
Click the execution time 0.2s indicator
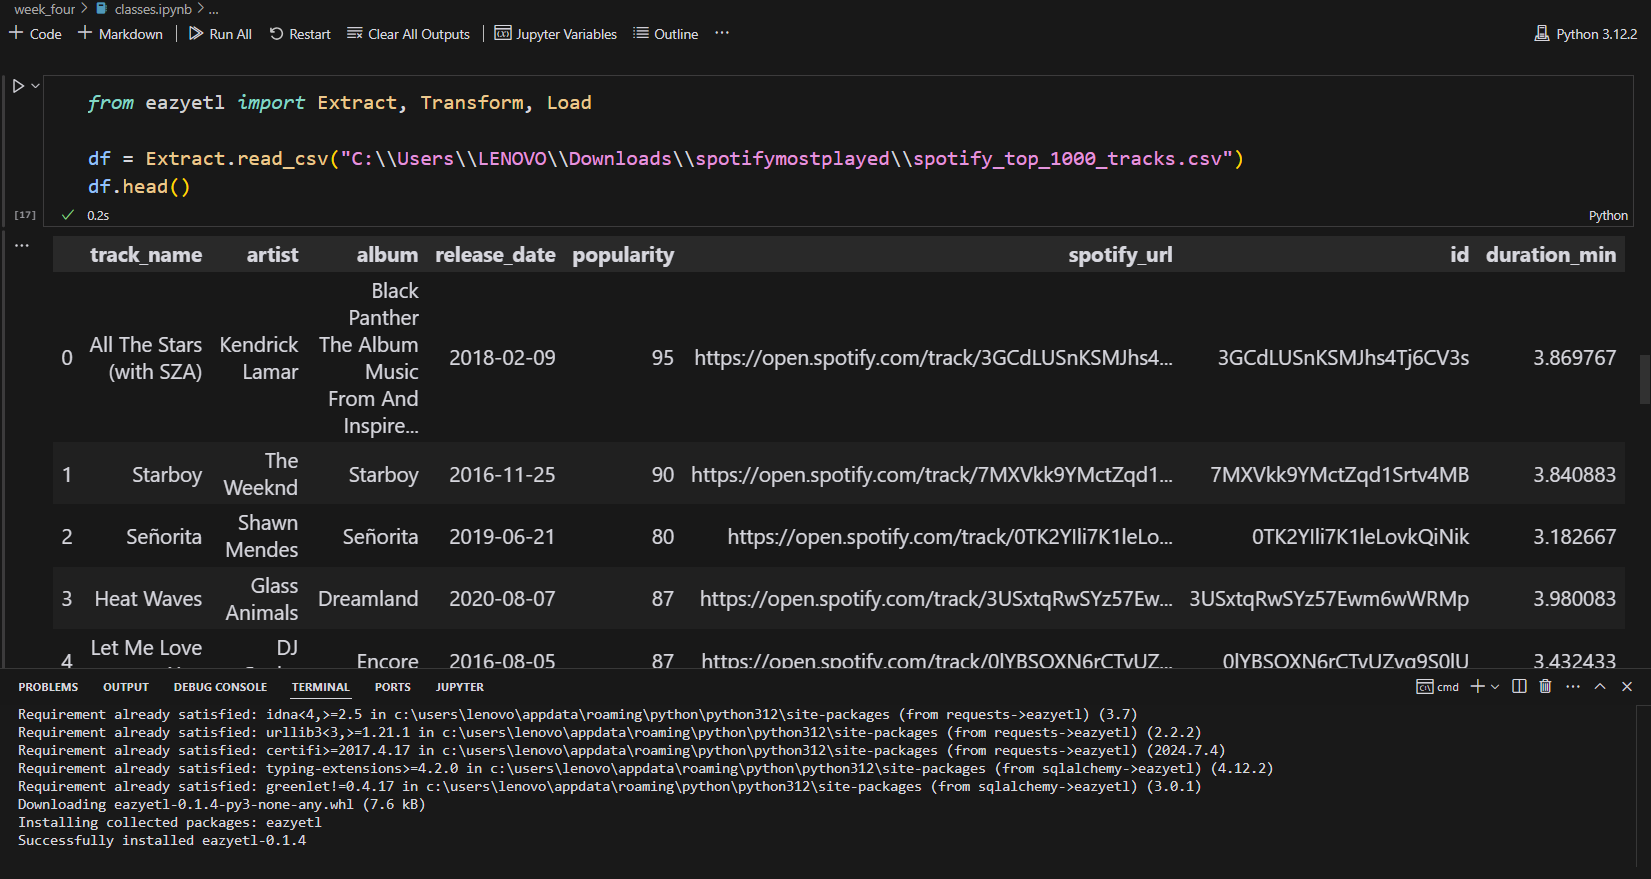tap(98, 215)
